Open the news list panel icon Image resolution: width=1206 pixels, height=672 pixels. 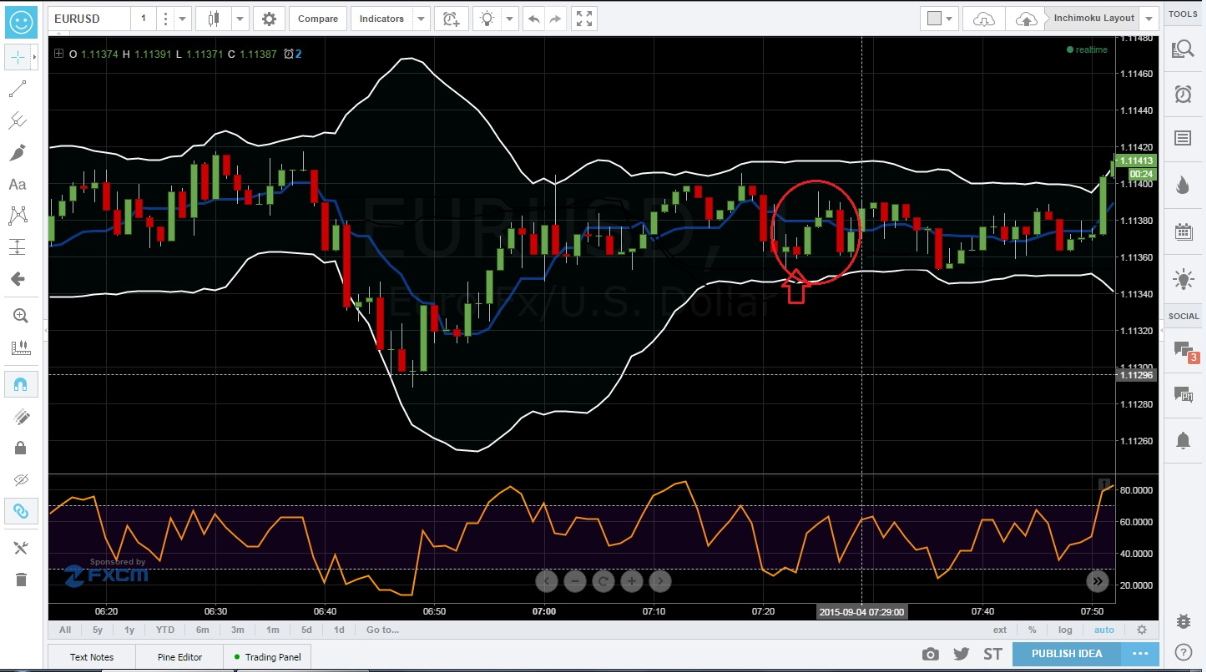[1183, 138]
